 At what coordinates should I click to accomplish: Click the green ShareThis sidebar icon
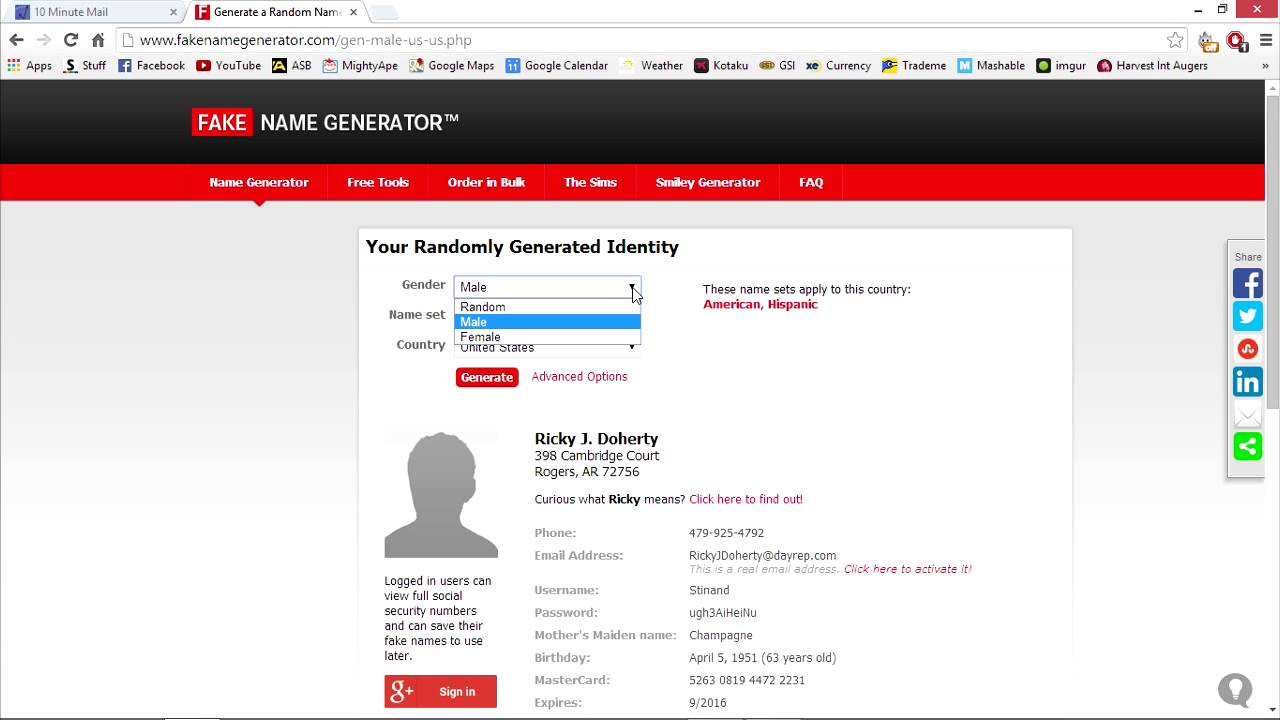tap(1247, 446)
